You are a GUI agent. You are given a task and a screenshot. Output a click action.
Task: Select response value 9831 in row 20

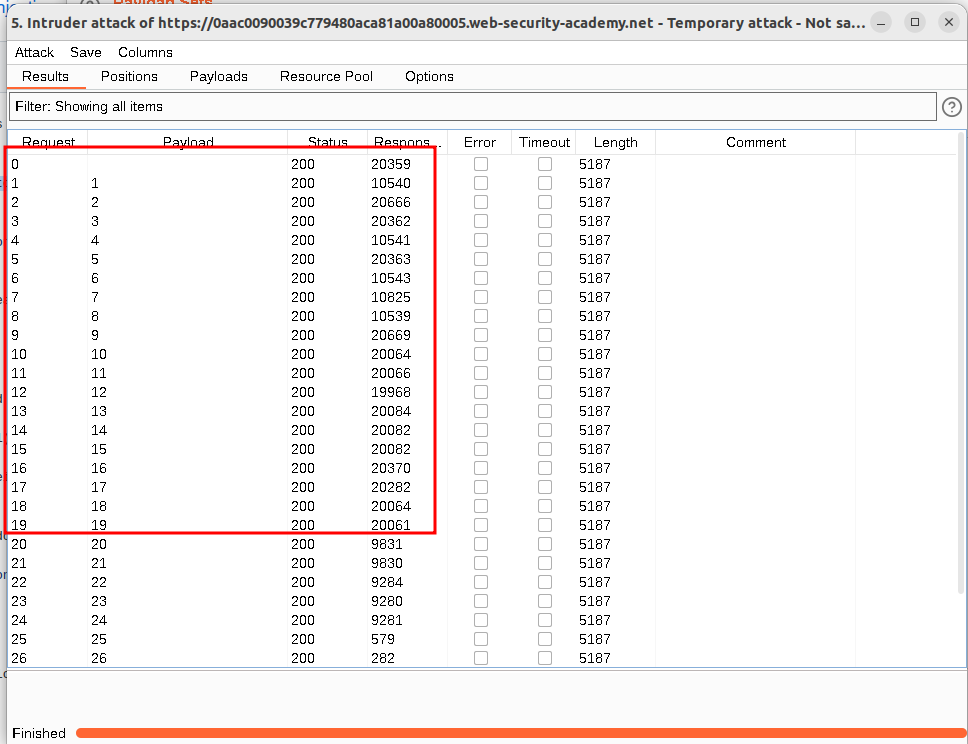pos(386,544)
